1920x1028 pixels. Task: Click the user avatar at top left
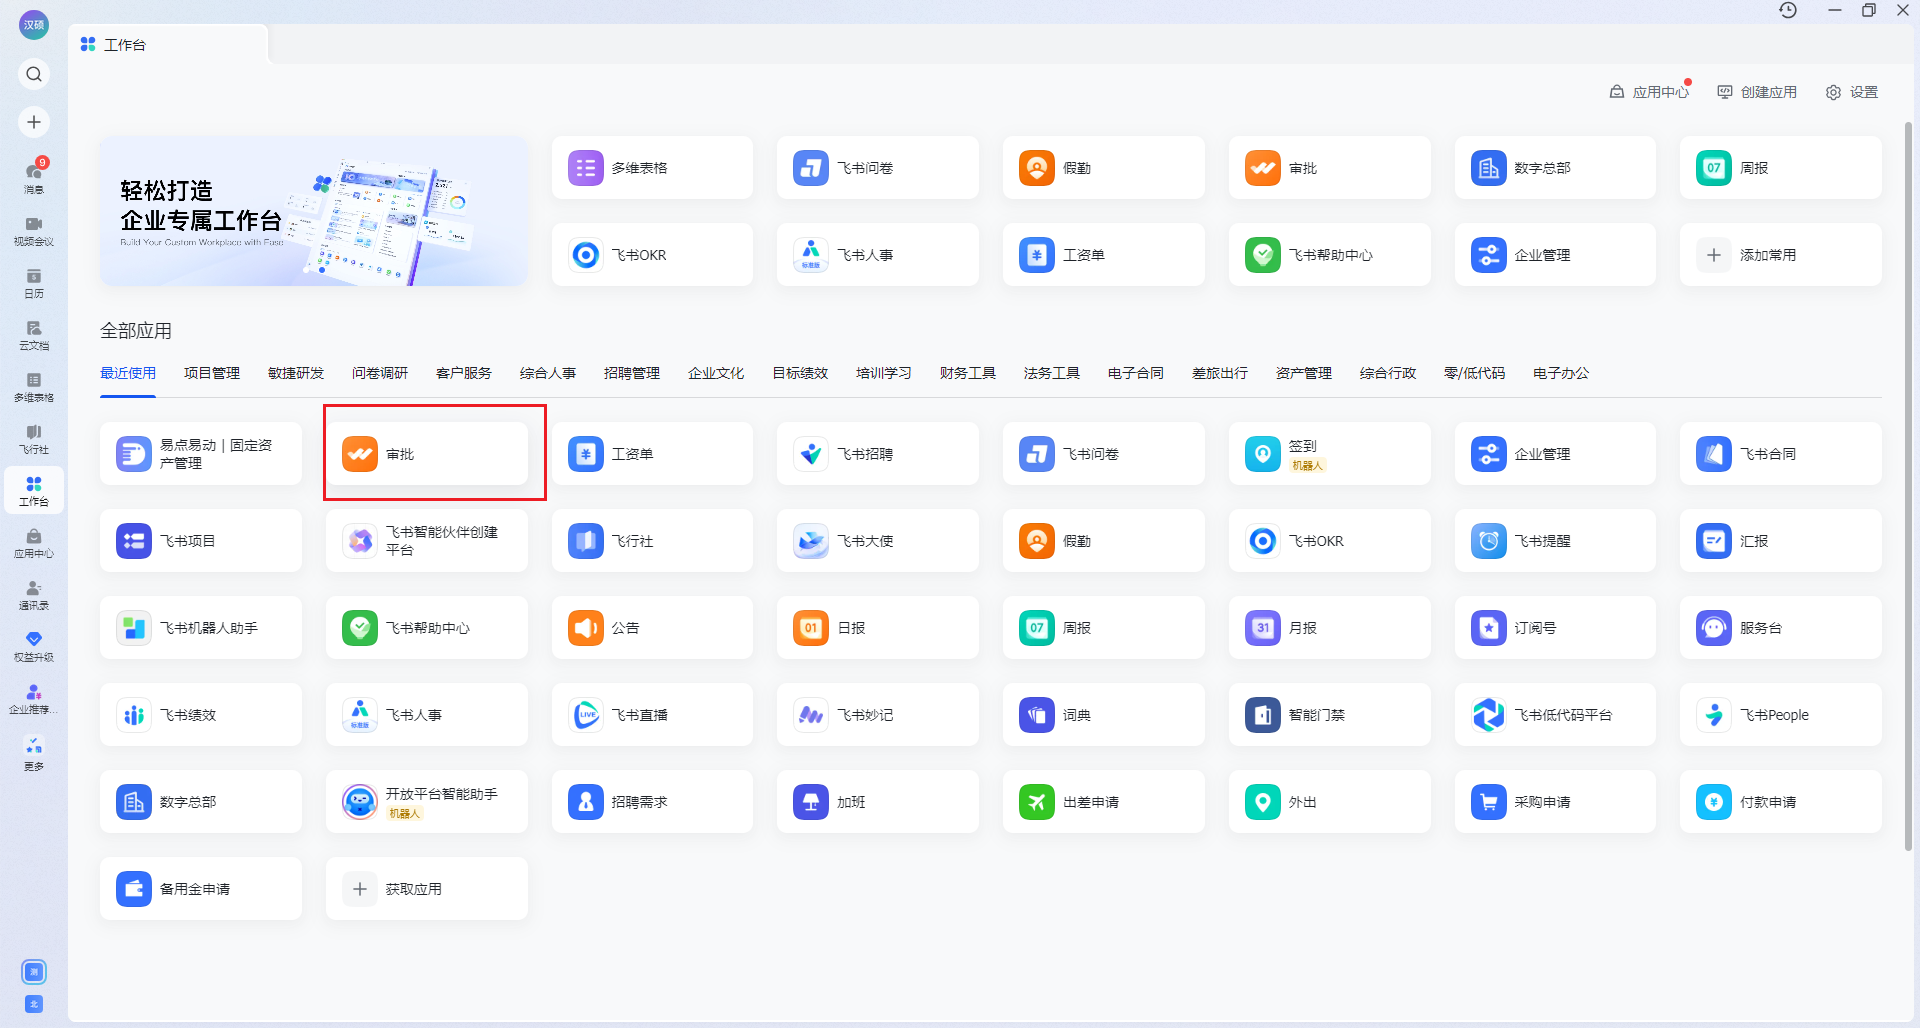[34, 25]
